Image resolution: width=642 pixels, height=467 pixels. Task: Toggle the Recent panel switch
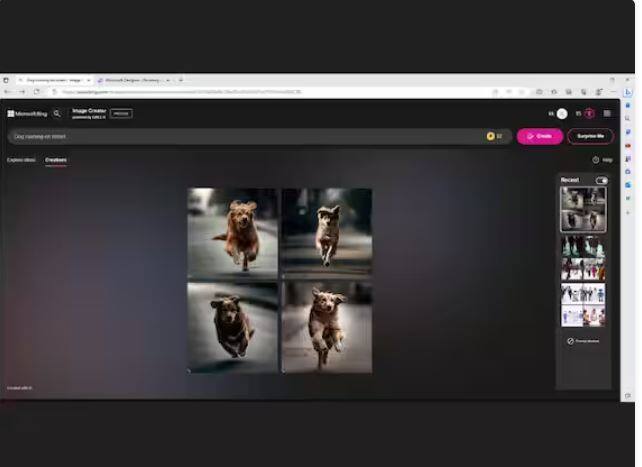(x=601, y=180)
